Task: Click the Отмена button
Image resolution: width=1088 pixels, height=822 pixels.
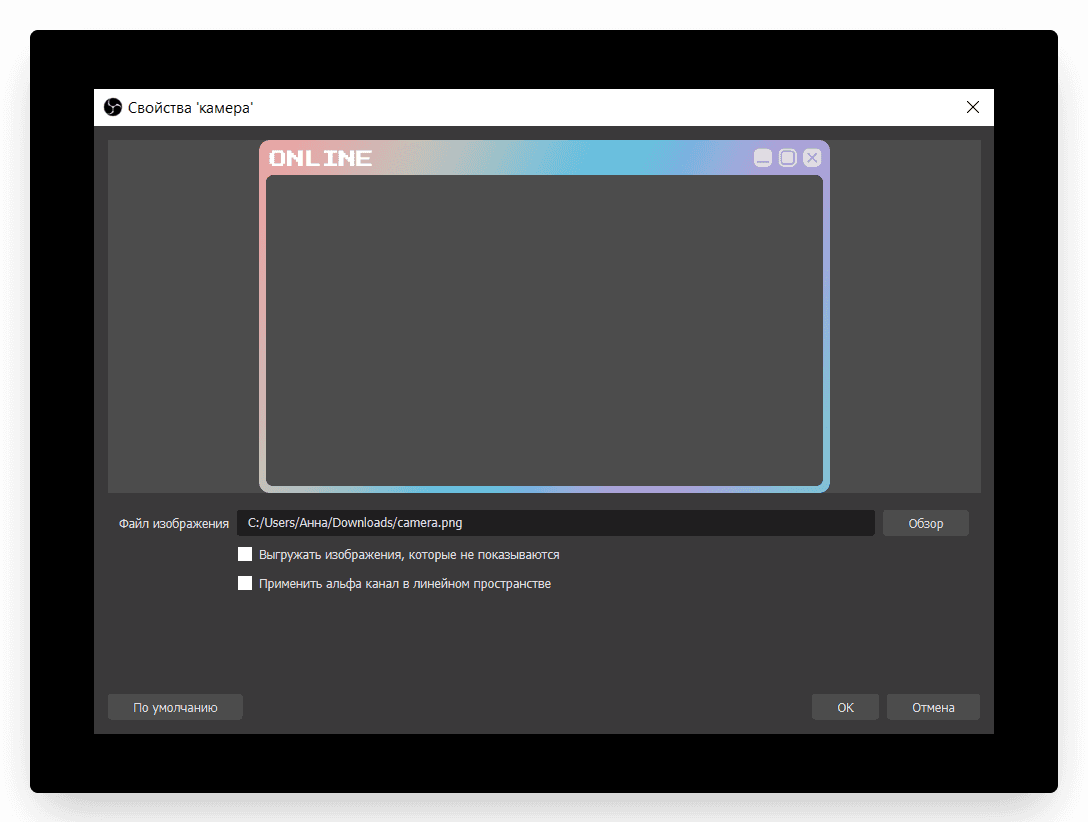Action: pyautogui.click(x=933, y=707)
